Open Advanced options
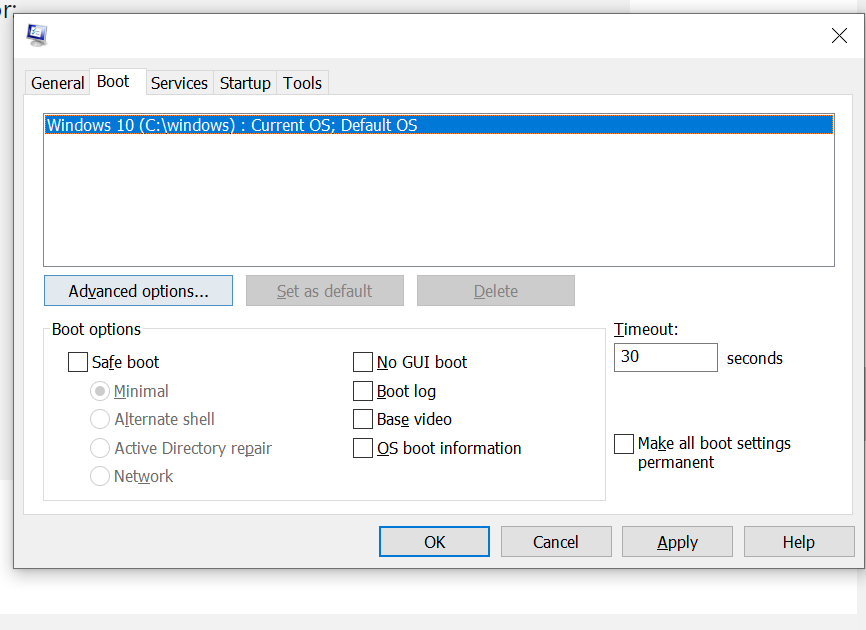 click(138, 291)
